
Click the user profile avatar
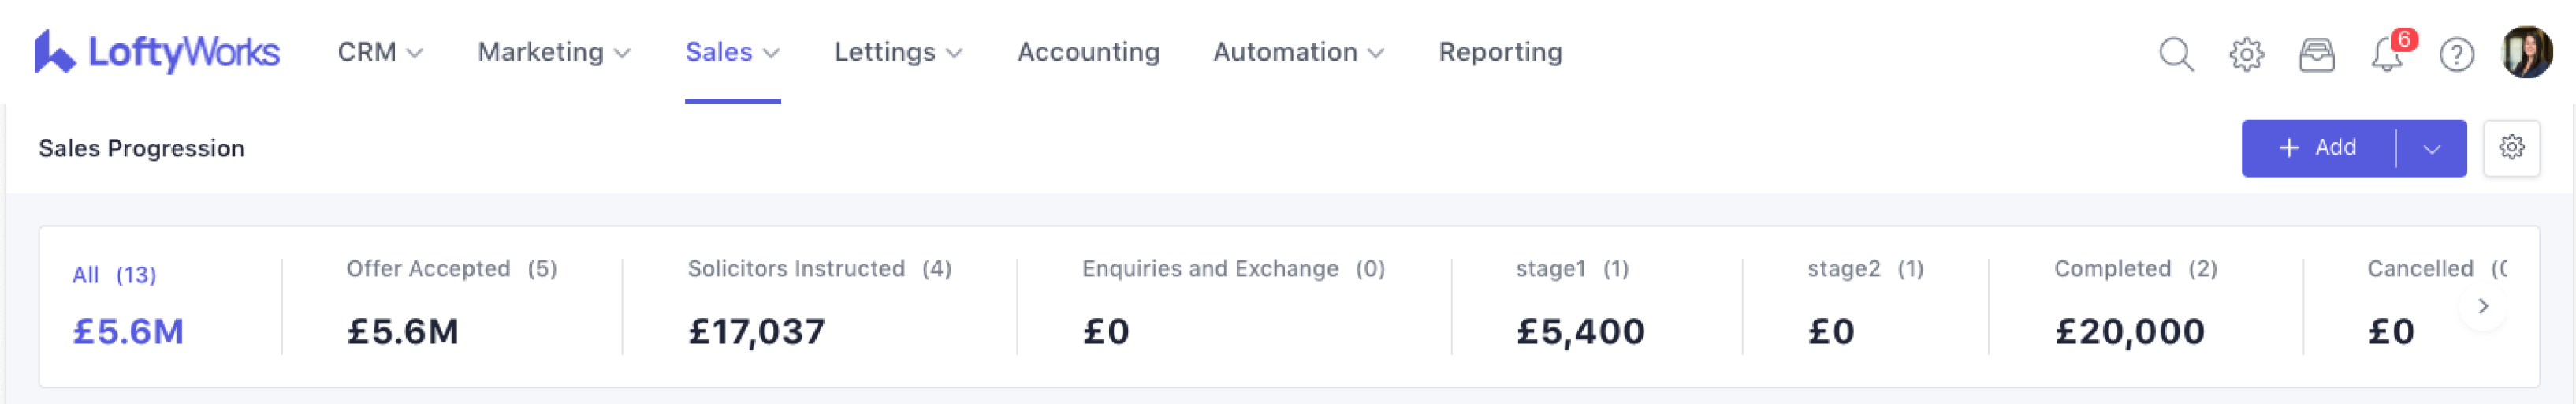pyautogui.click(x=2526, y=52)
